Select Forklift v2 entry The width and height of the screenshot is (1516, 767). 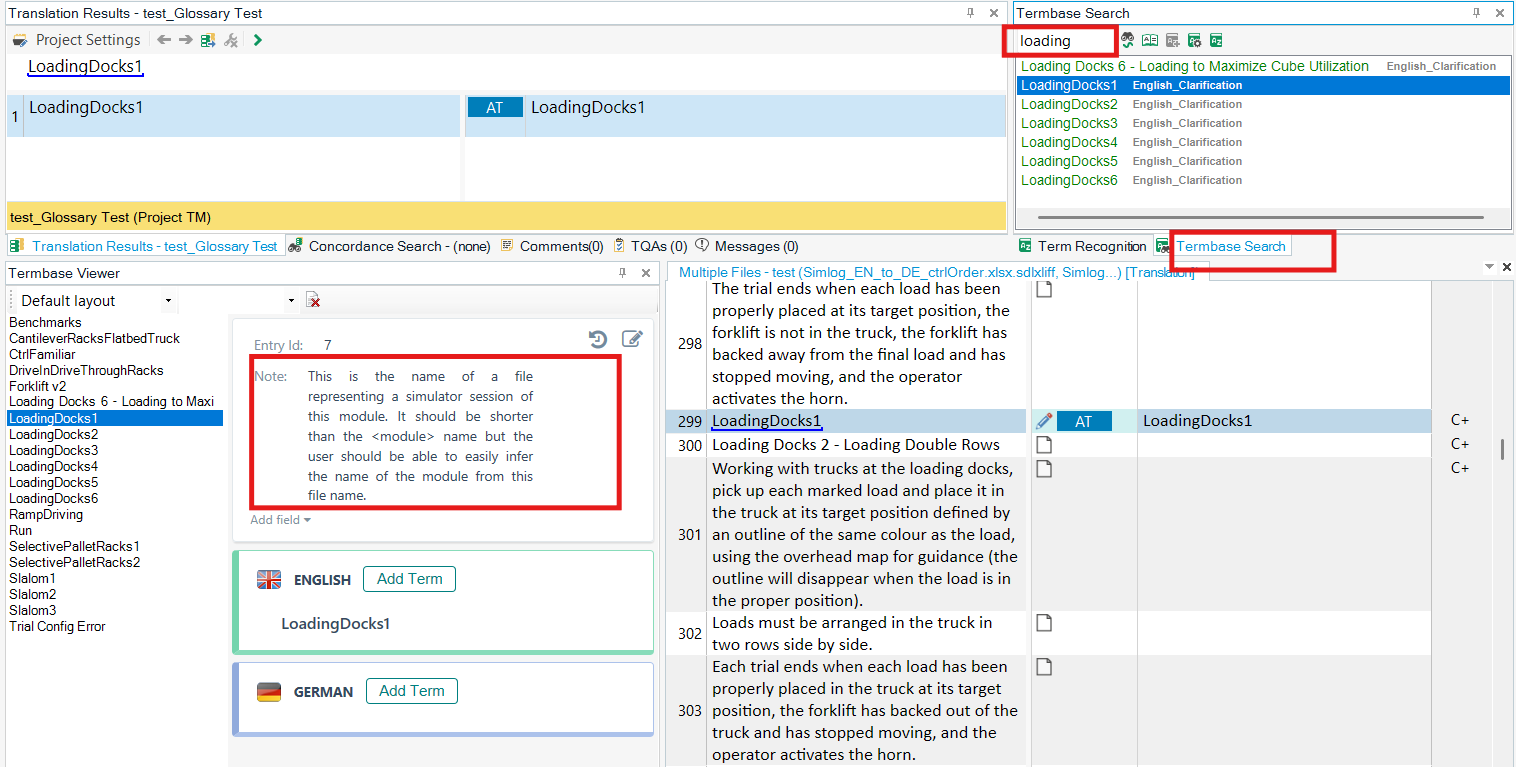[x=38, y=387]
